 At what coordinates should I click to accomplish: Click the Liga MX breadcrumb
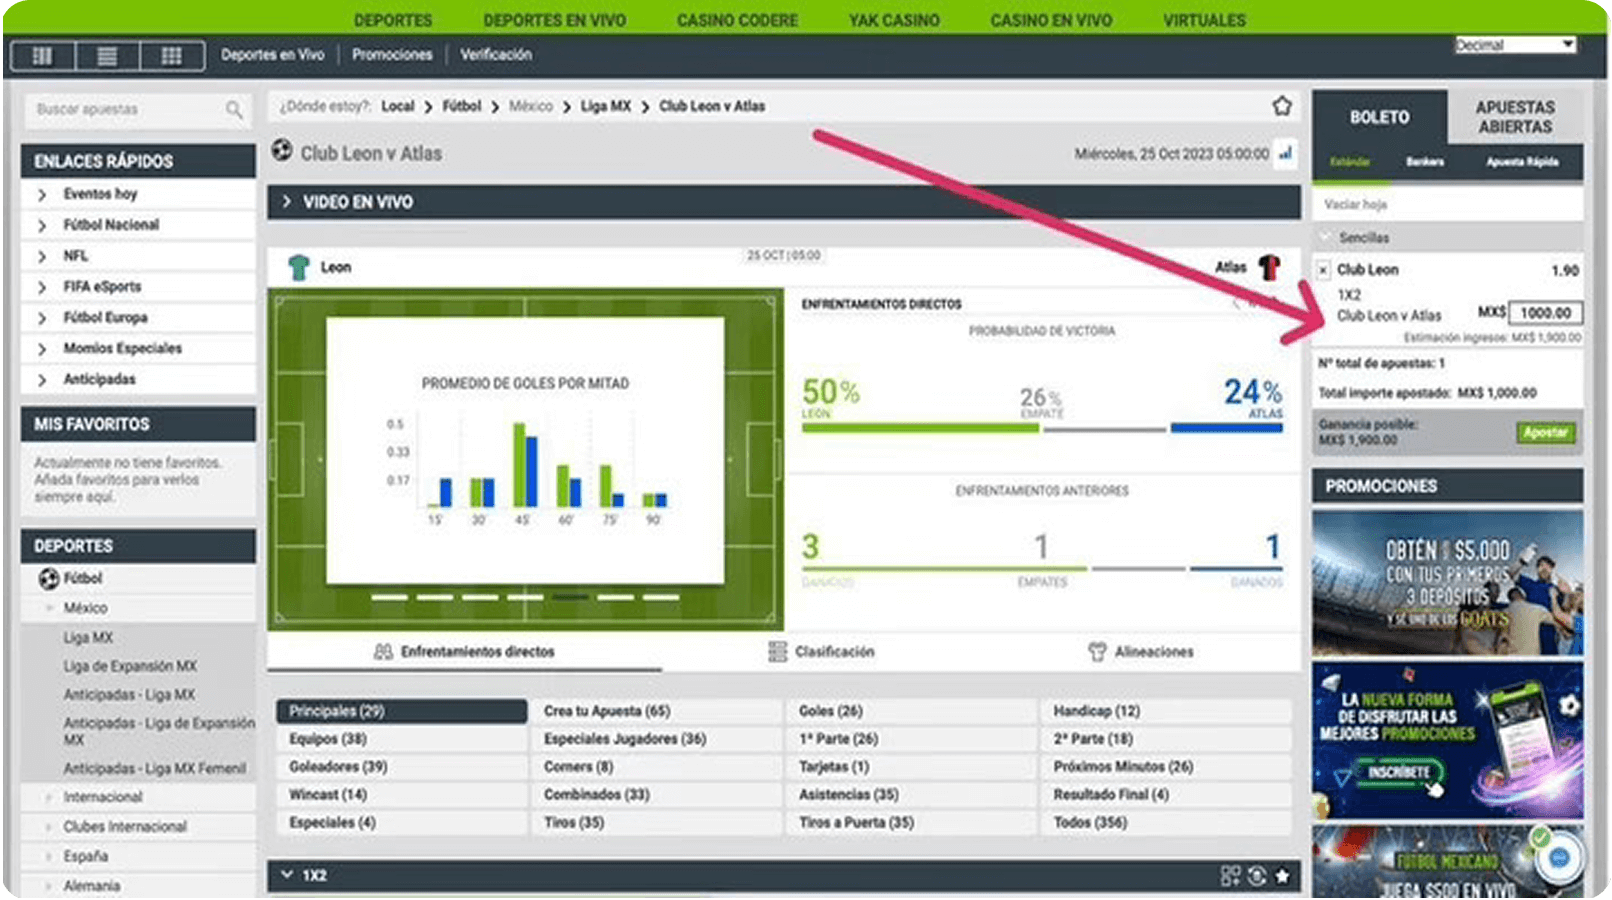pyautogui.click(x=606, y=106)
